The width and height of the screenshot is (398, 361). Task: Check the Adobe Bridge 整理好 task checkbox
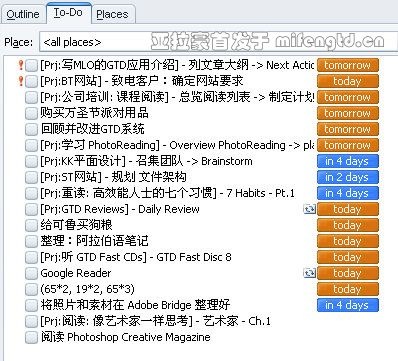click(31, 305)
